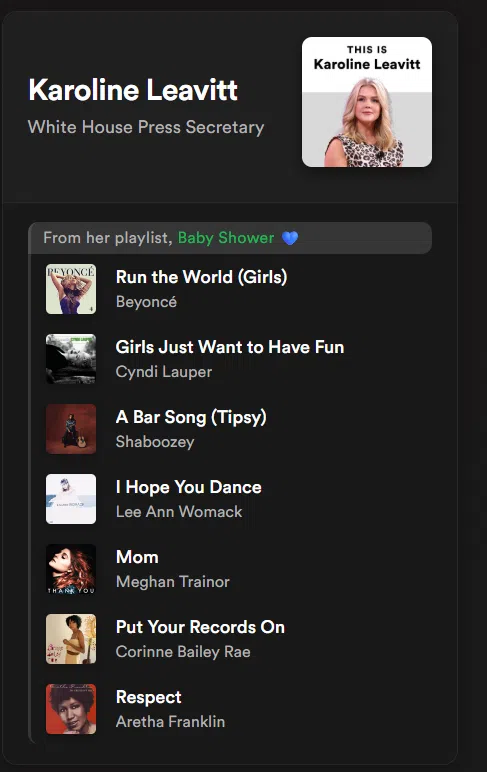Open the Baby Shower playlist link
This screenshot has height=772, width=487.
226,238
